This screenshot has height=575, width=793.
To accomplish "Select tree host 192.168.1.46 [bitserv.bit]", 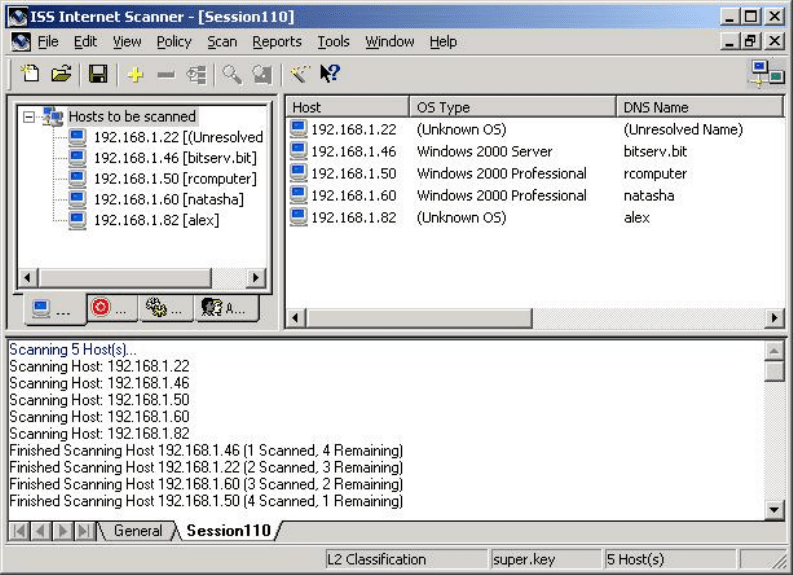I will 175,158.
